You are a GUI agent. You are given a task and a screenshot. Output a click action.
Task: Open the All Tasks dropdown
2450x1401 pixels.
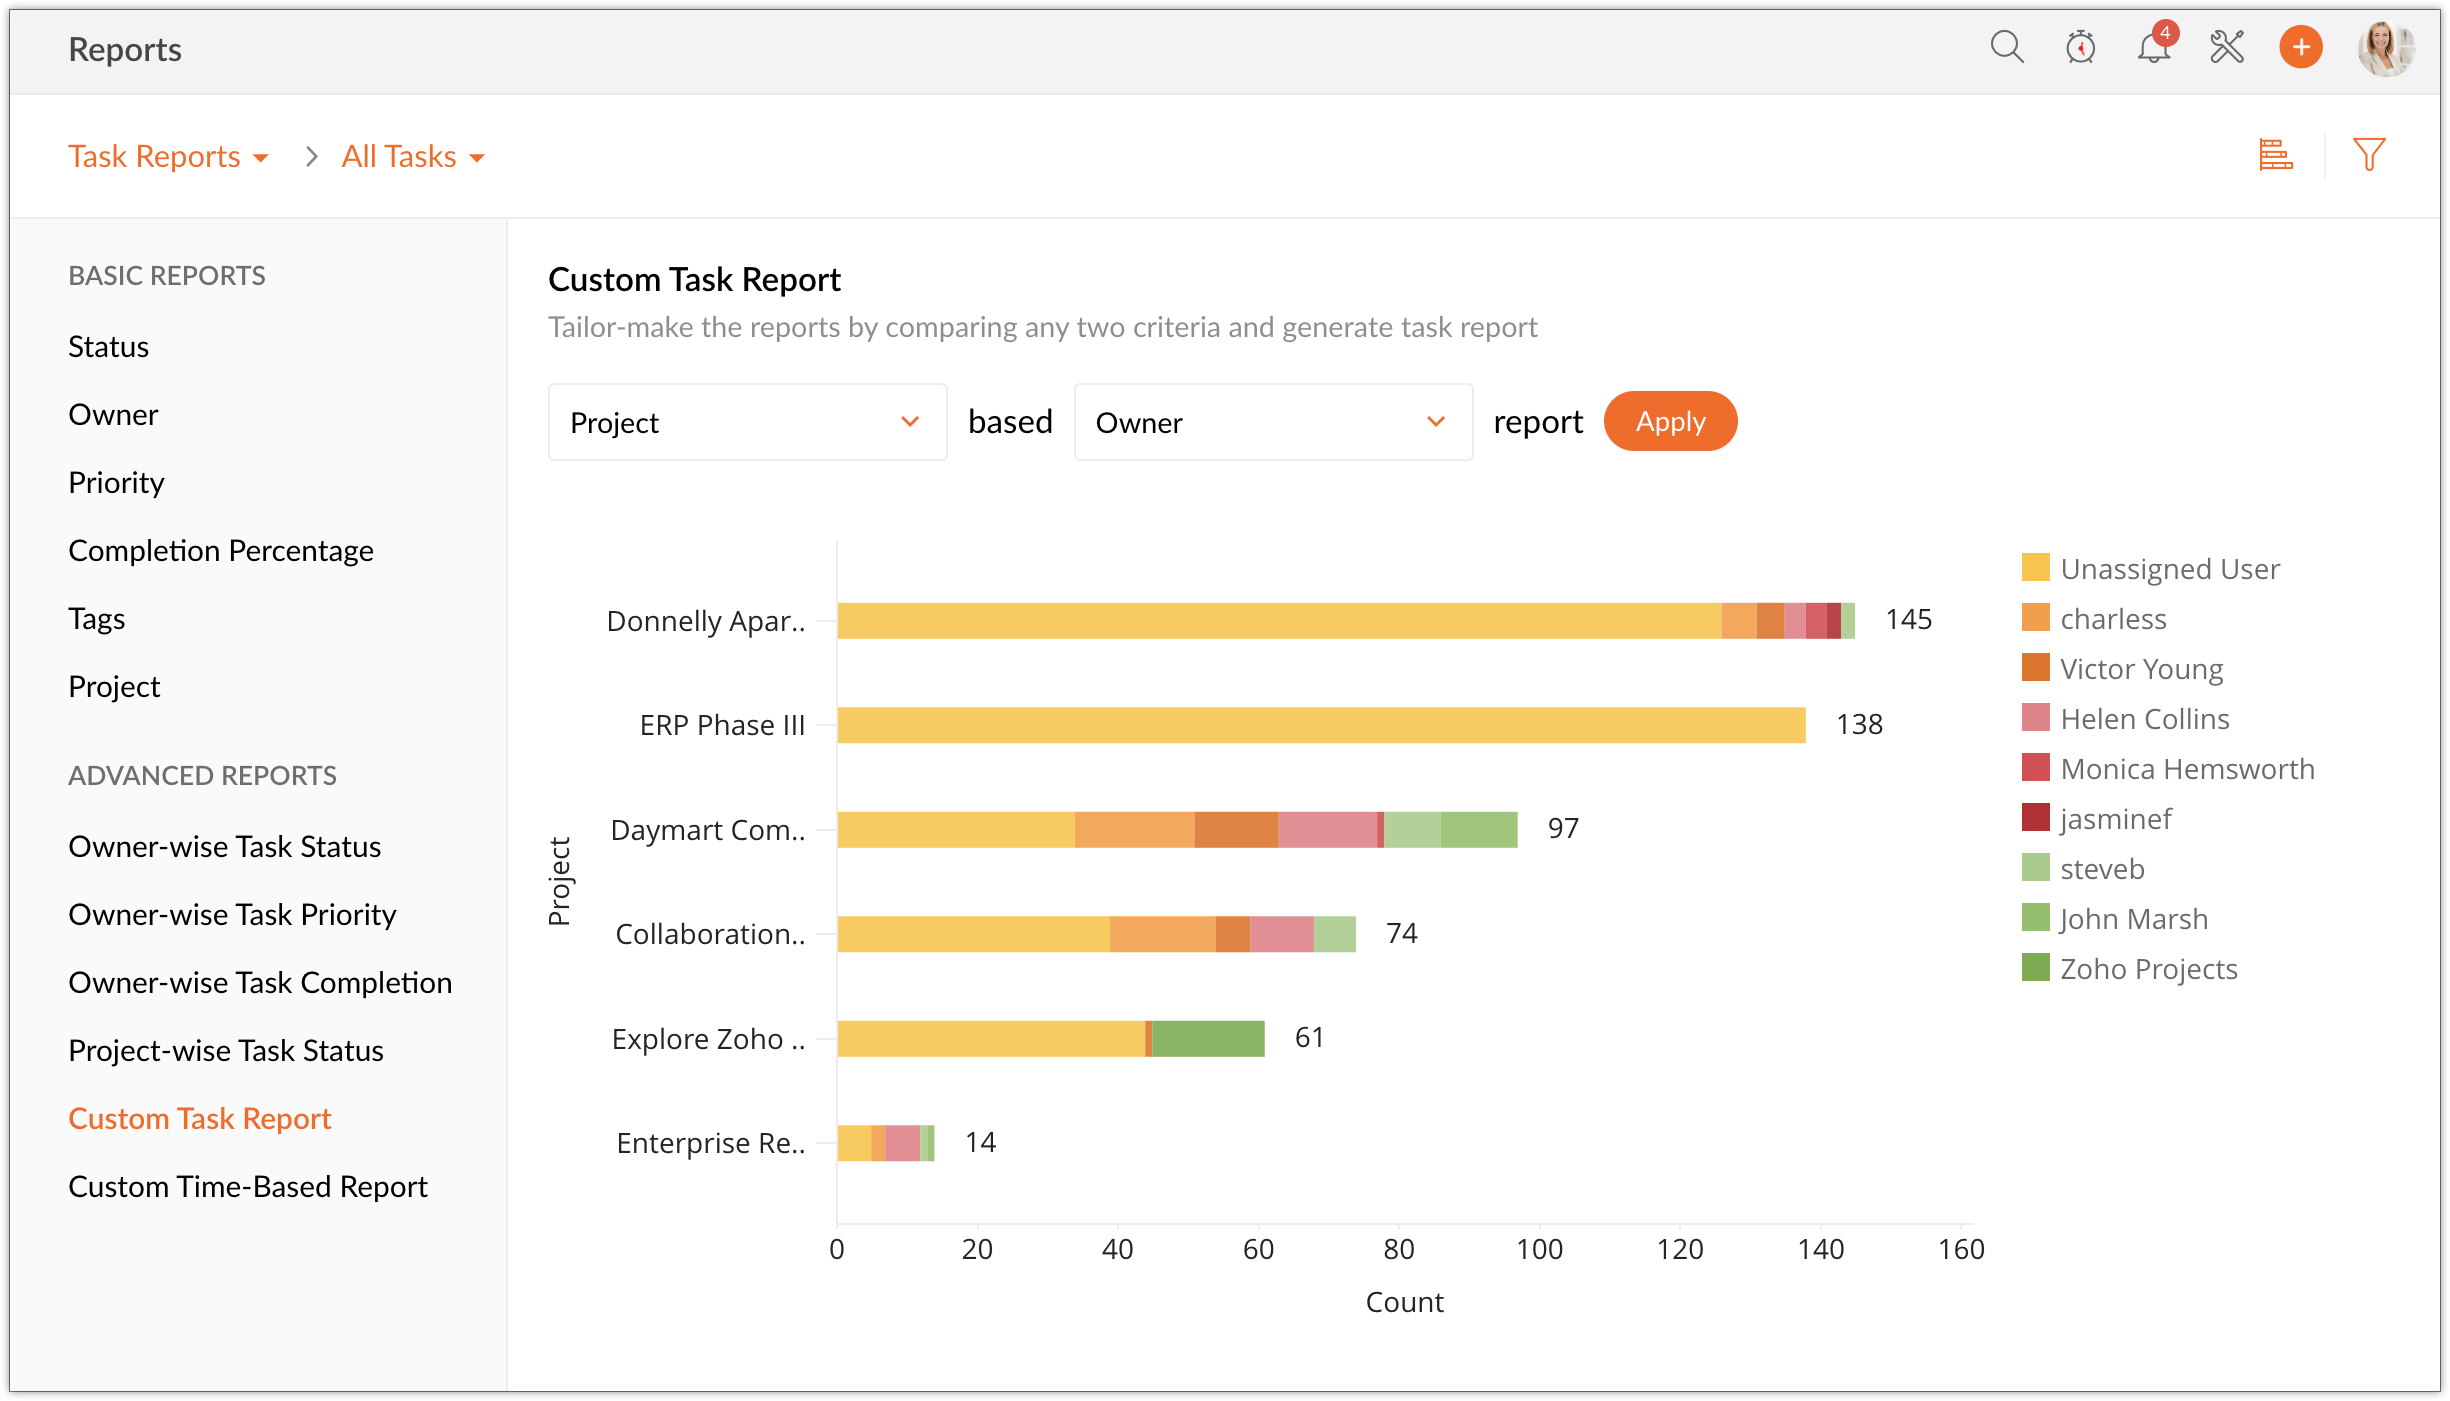click(413, 157)
